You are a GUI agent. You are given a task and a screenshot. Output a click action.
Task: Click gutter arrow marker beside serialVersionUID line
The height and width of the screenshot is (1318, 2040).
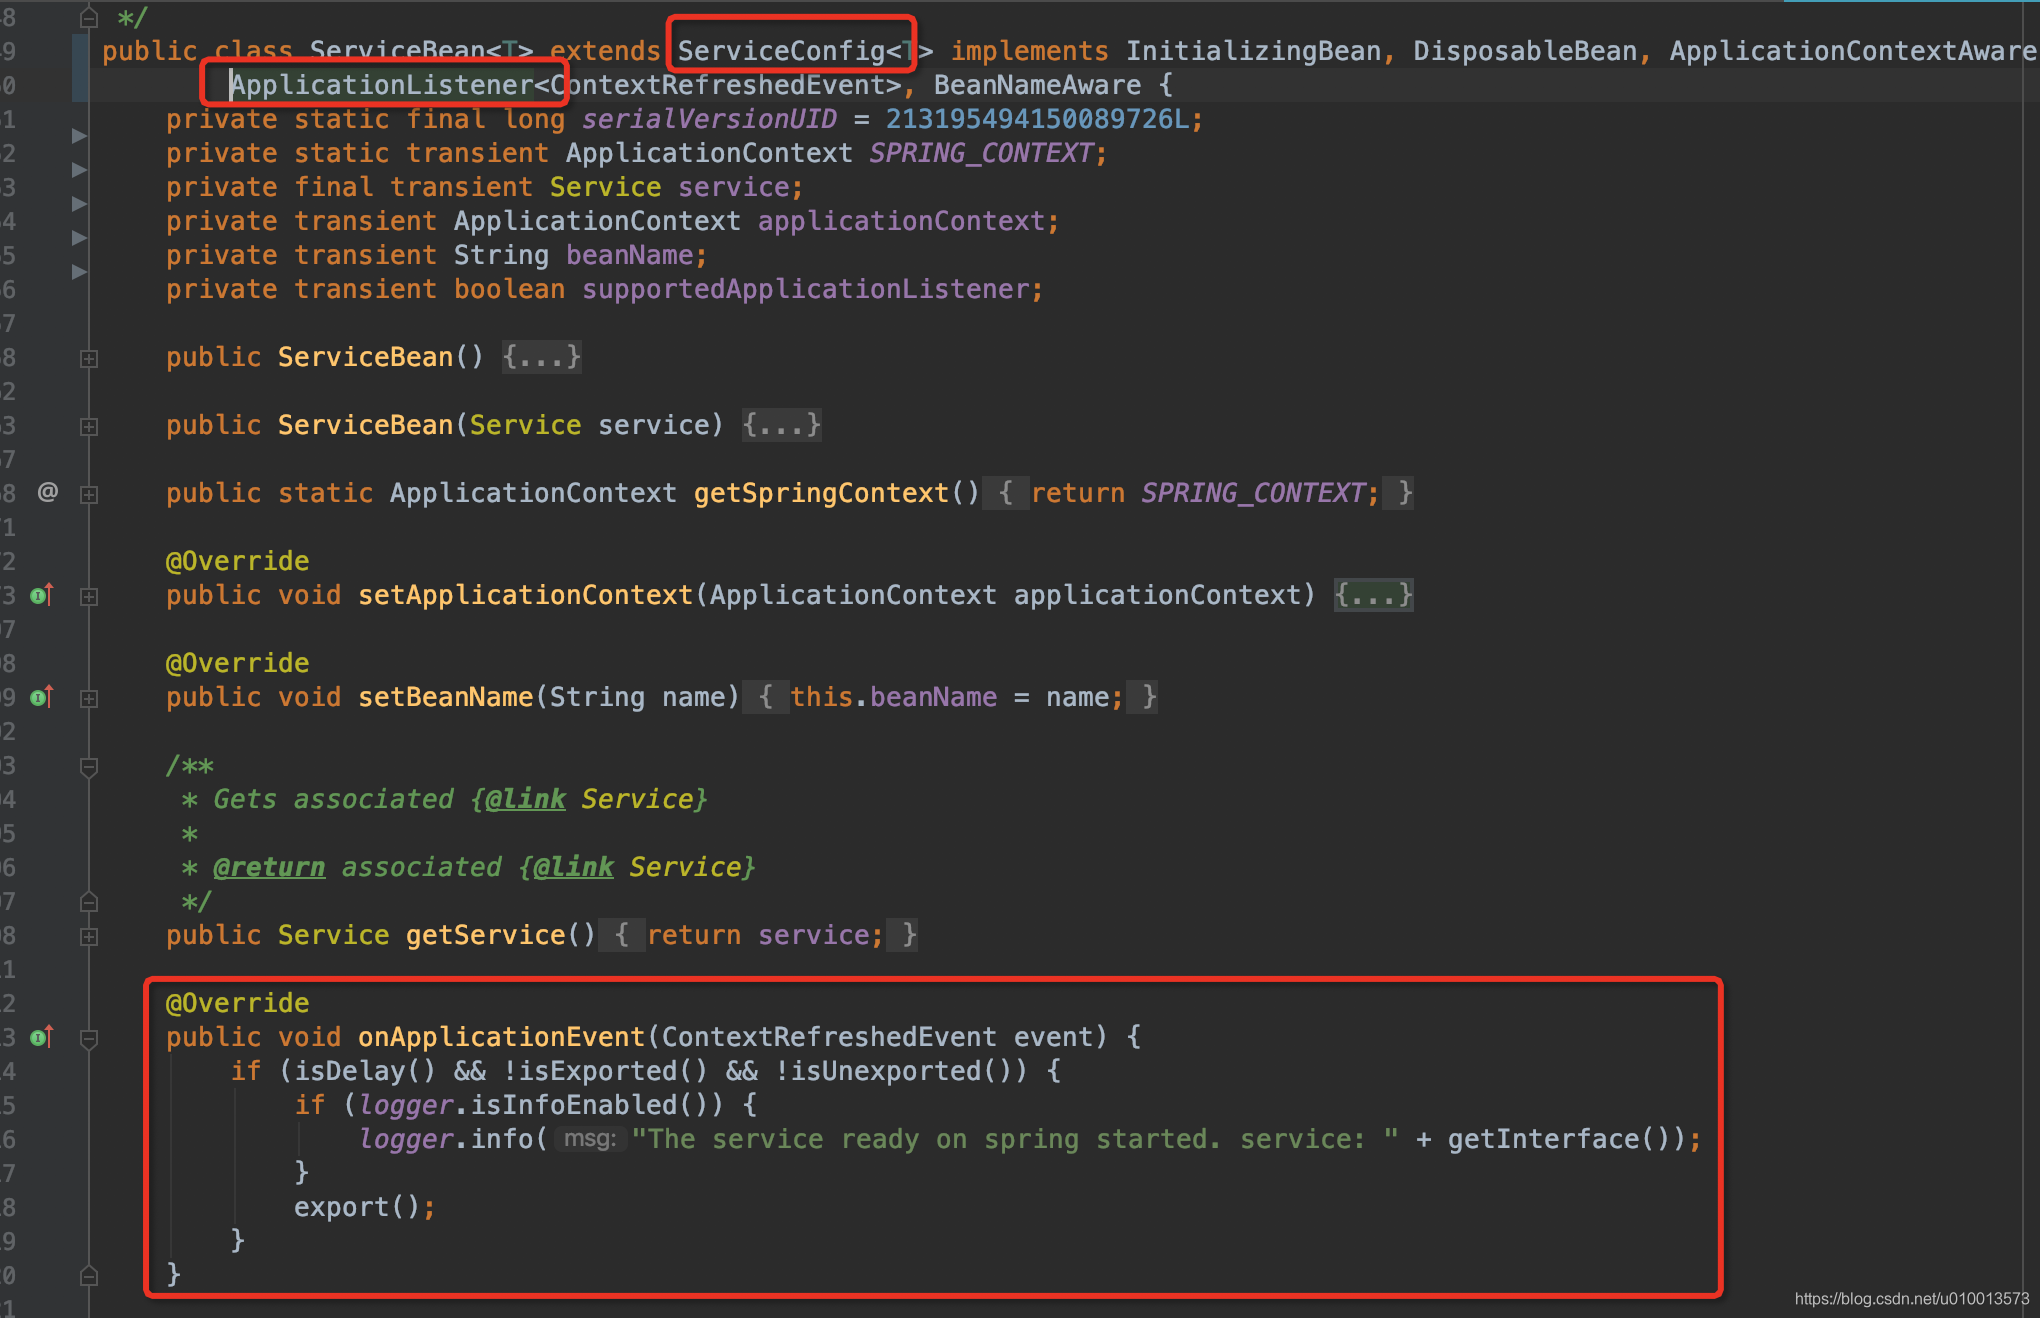coord(79,135)
